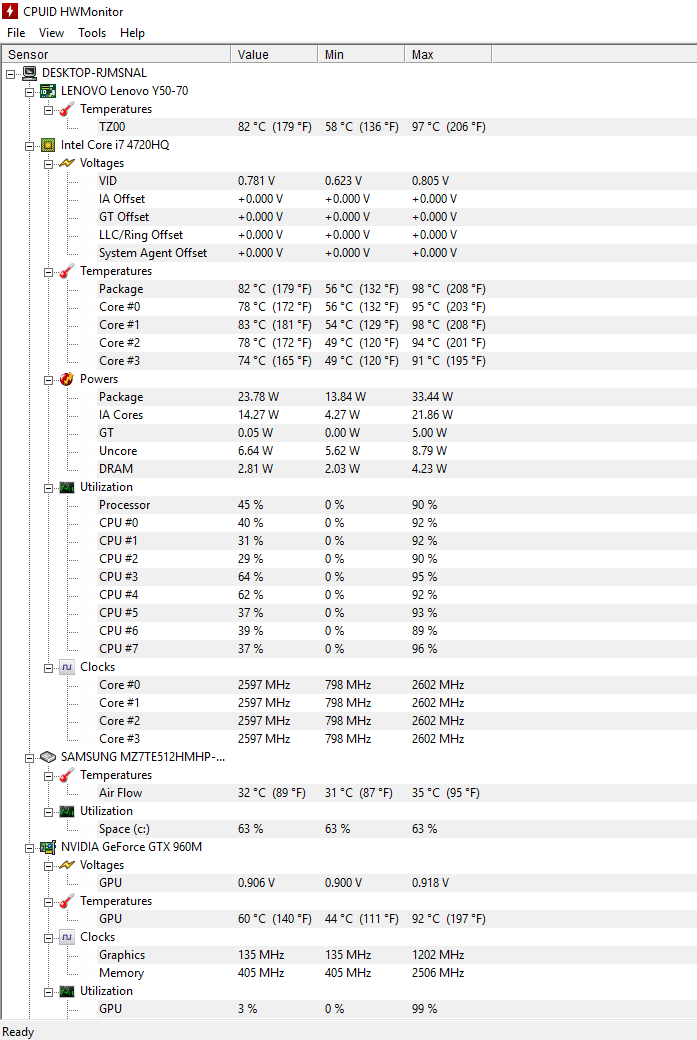697x1040 pixels.
Task: Collapse the Intel Core i7 4720HQ node
Action: point(29,146)
